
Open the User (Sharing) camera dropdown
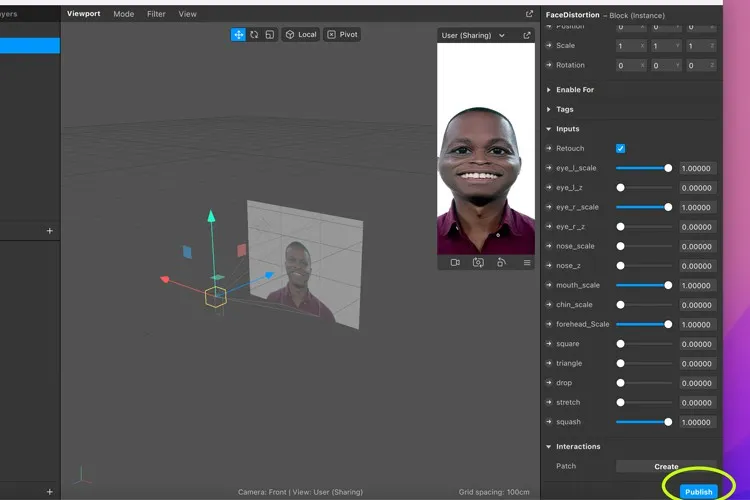pyautogui.click(x=473, y=35)
